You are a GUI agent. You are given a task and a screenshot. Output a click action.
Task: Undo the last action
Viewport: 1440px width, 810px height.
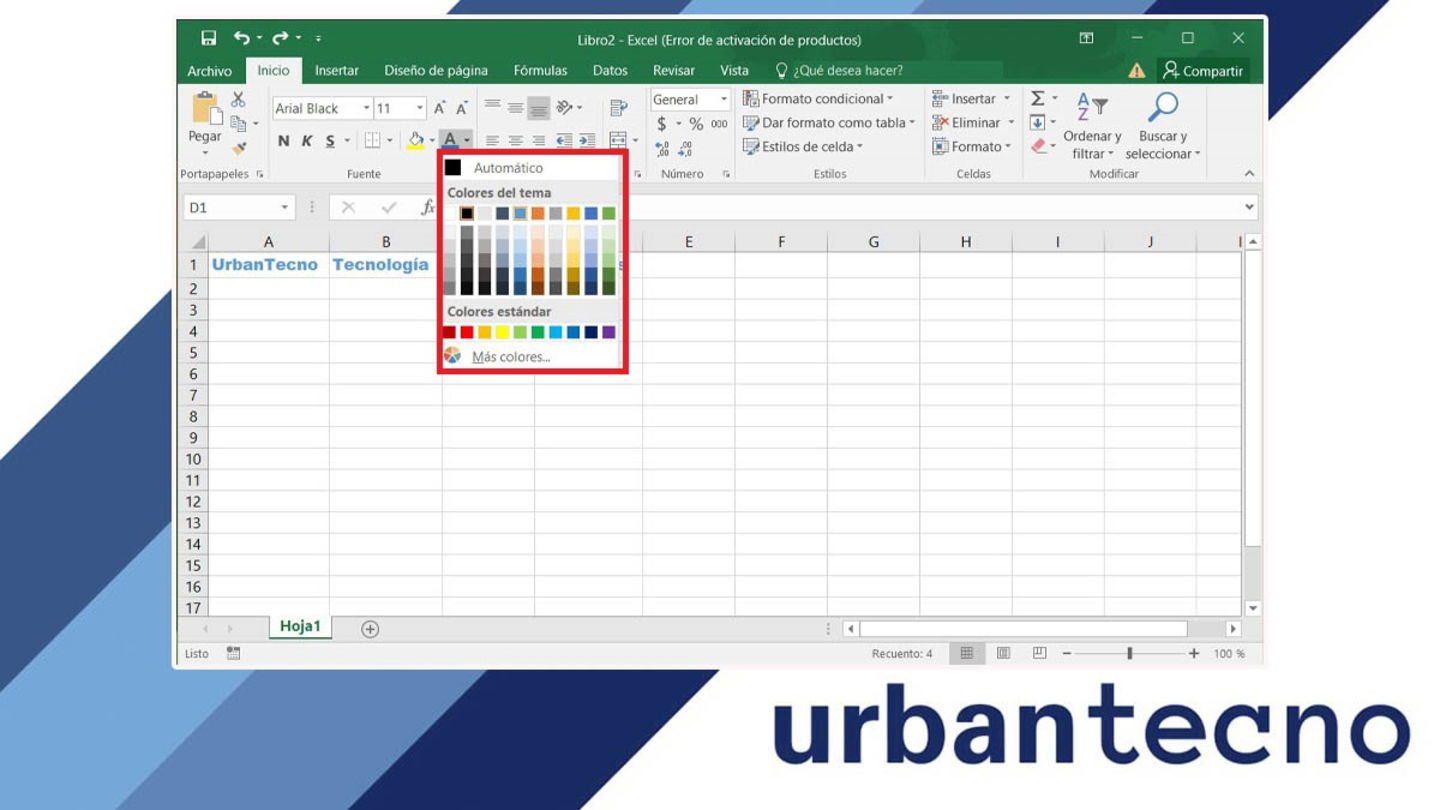click(242, 38)
